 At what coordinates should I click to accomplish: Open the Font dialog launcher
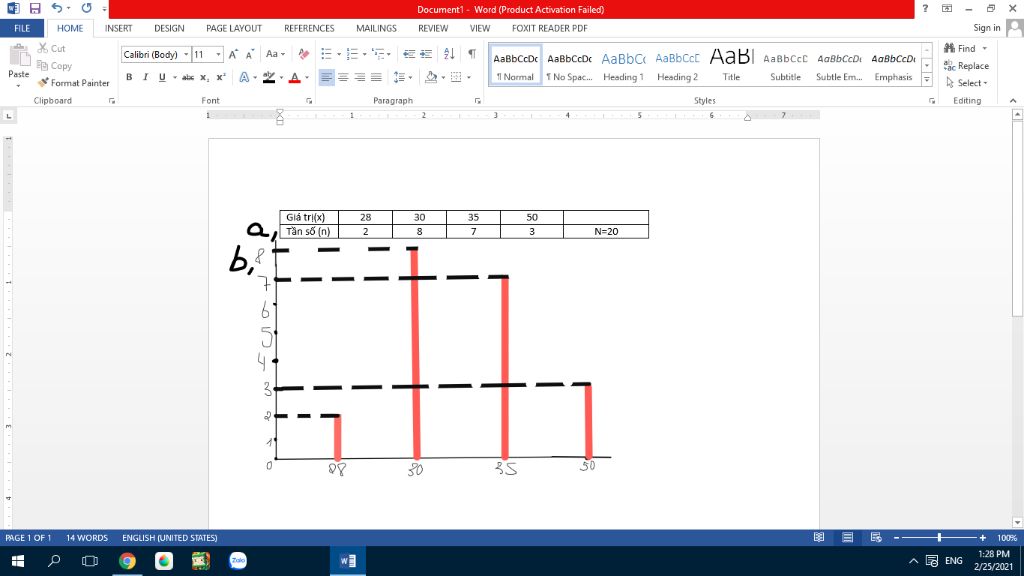[309, 101]
